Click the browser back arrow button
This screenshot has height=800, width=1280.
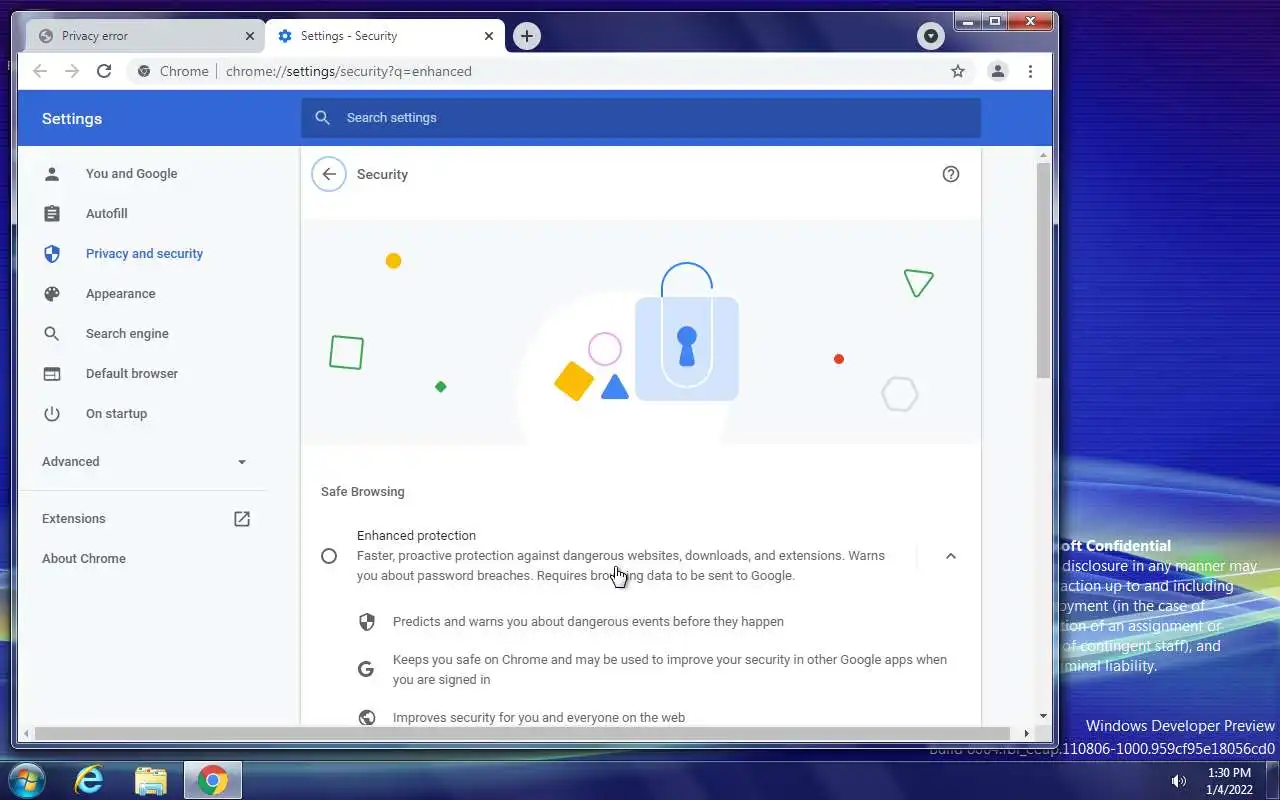click(x=40, y=71)
